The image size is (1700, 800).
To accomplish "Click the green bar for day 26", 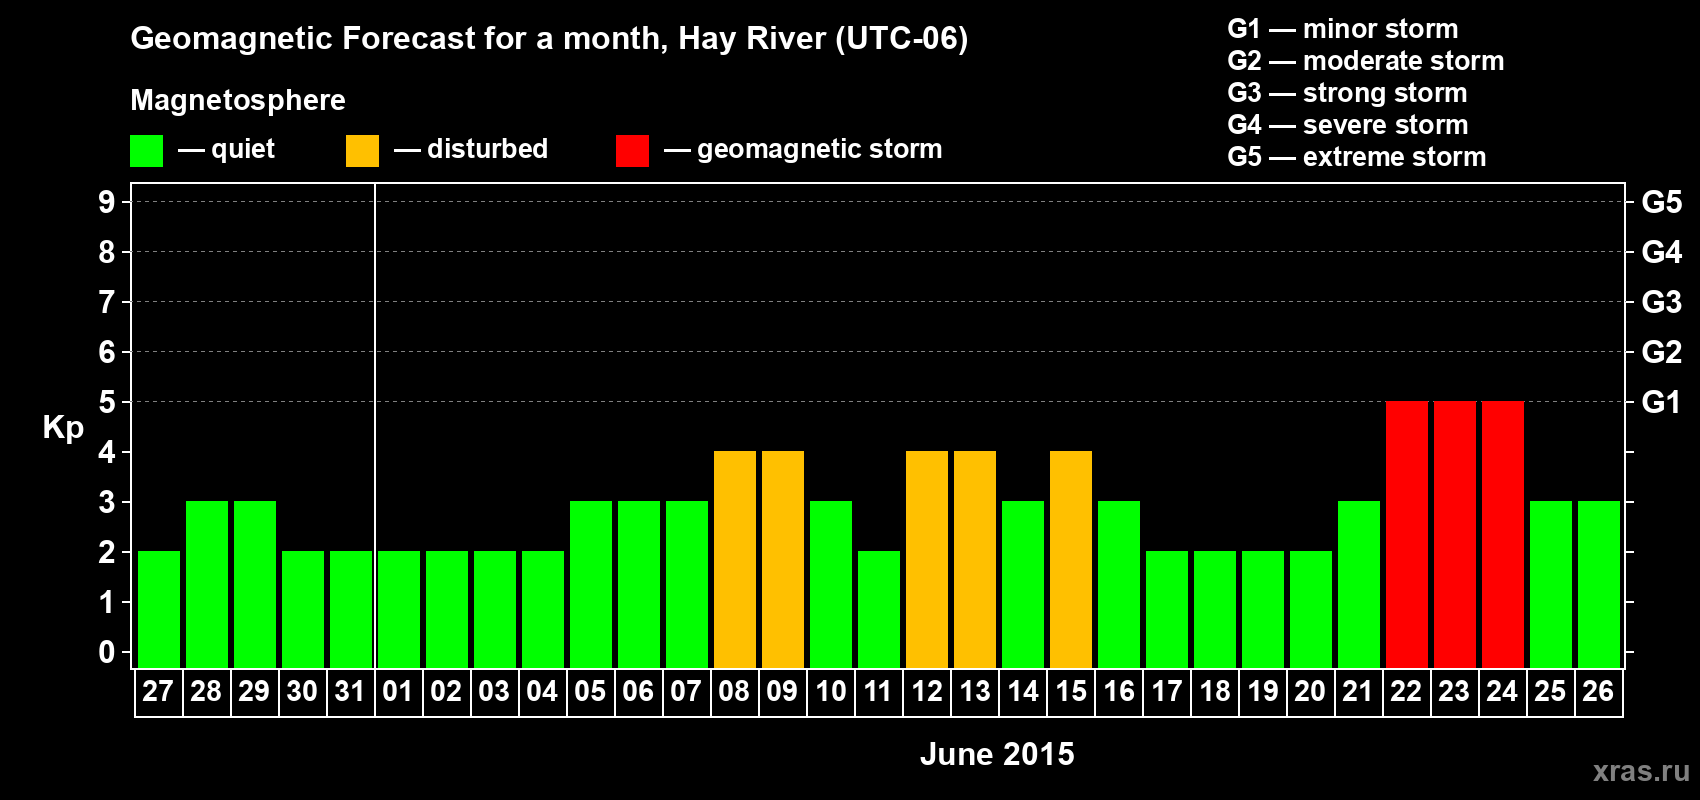I will tap(1599, 584).
